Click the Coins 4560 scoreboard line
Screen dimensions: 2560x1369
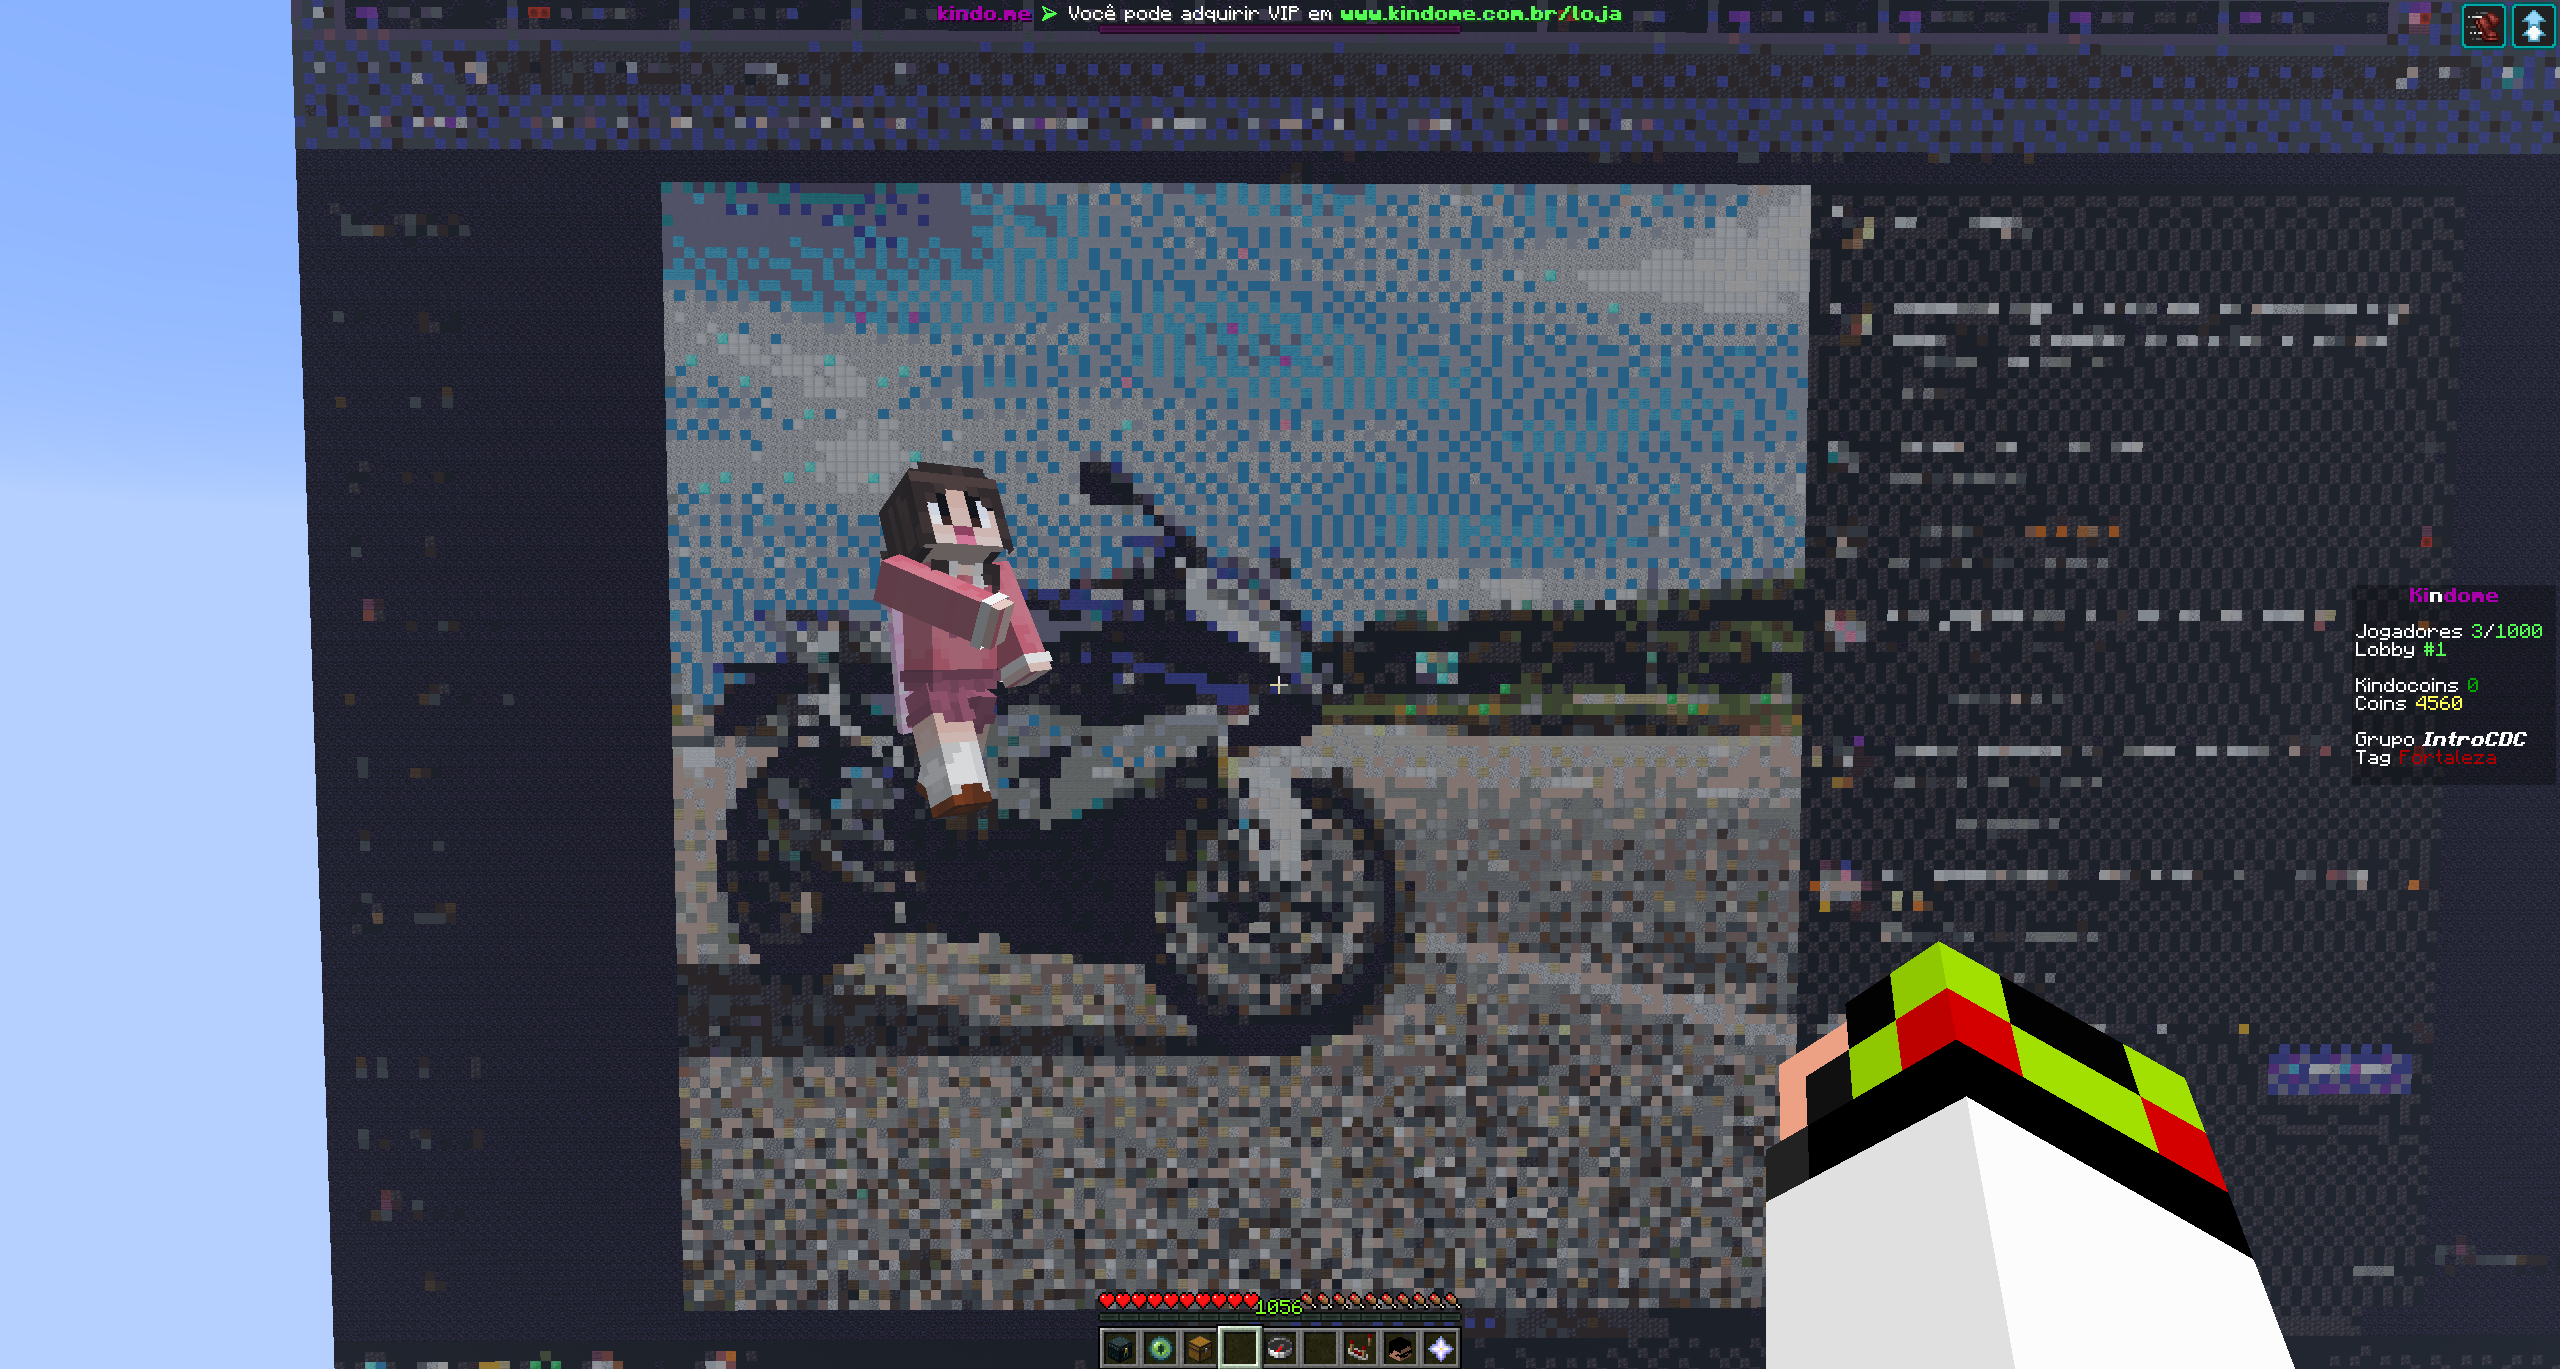click(x=2408, y=704)
